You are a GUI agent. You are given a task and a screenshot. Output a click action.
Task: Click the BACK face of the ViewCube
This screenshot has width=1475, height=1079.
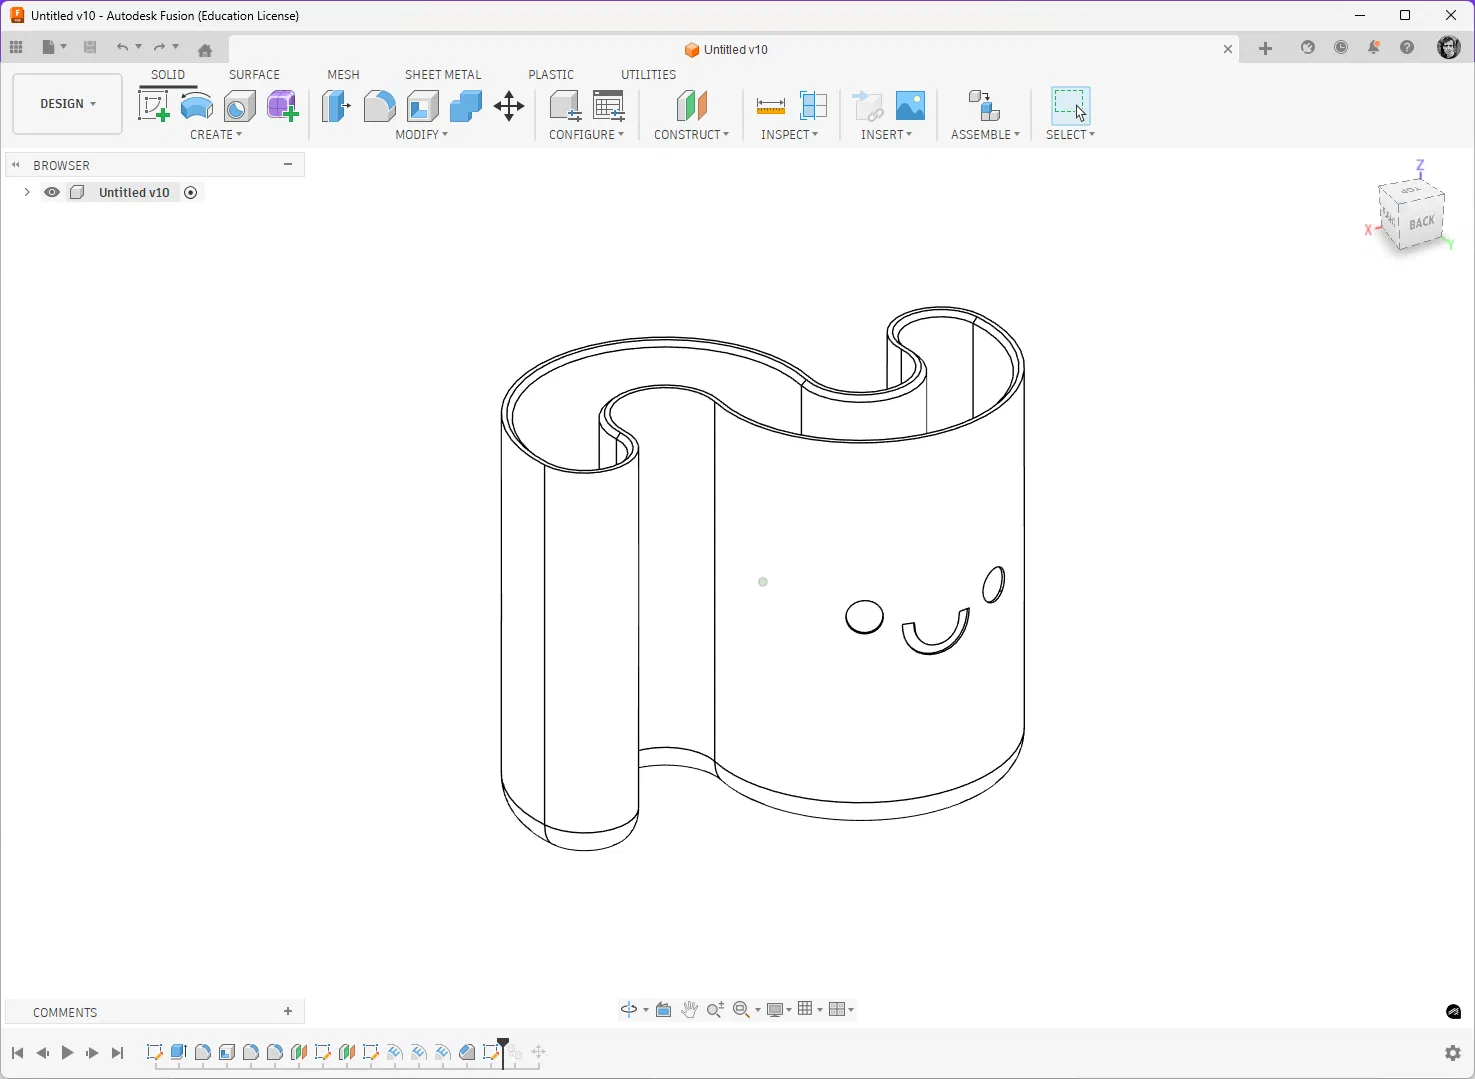1421,223
